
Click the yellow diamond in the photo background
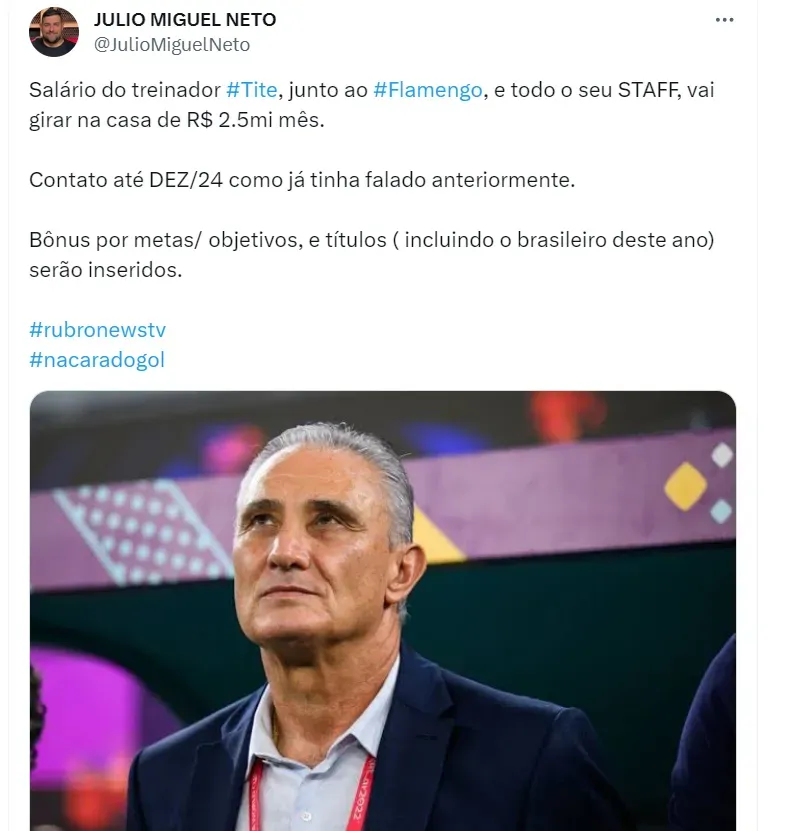pyautogui.click(x=685, y=484)
